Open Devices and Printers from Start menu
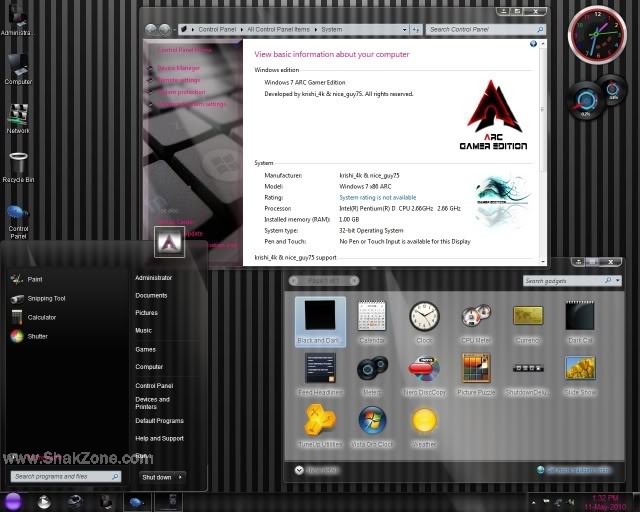Viewport: 640px width, 512px height. point(152,403)
